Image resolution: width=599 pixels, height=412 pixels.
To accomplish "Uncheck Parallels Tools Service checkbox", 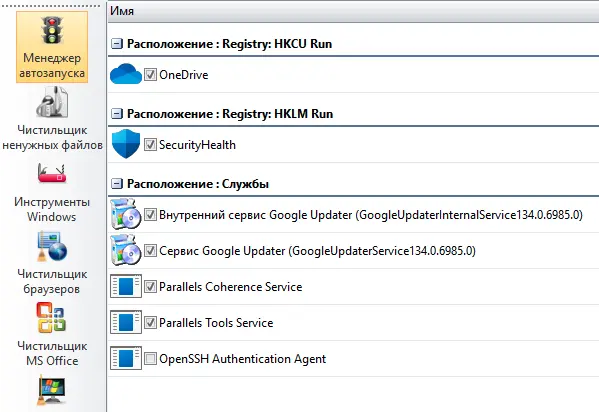I will point(150,323).
